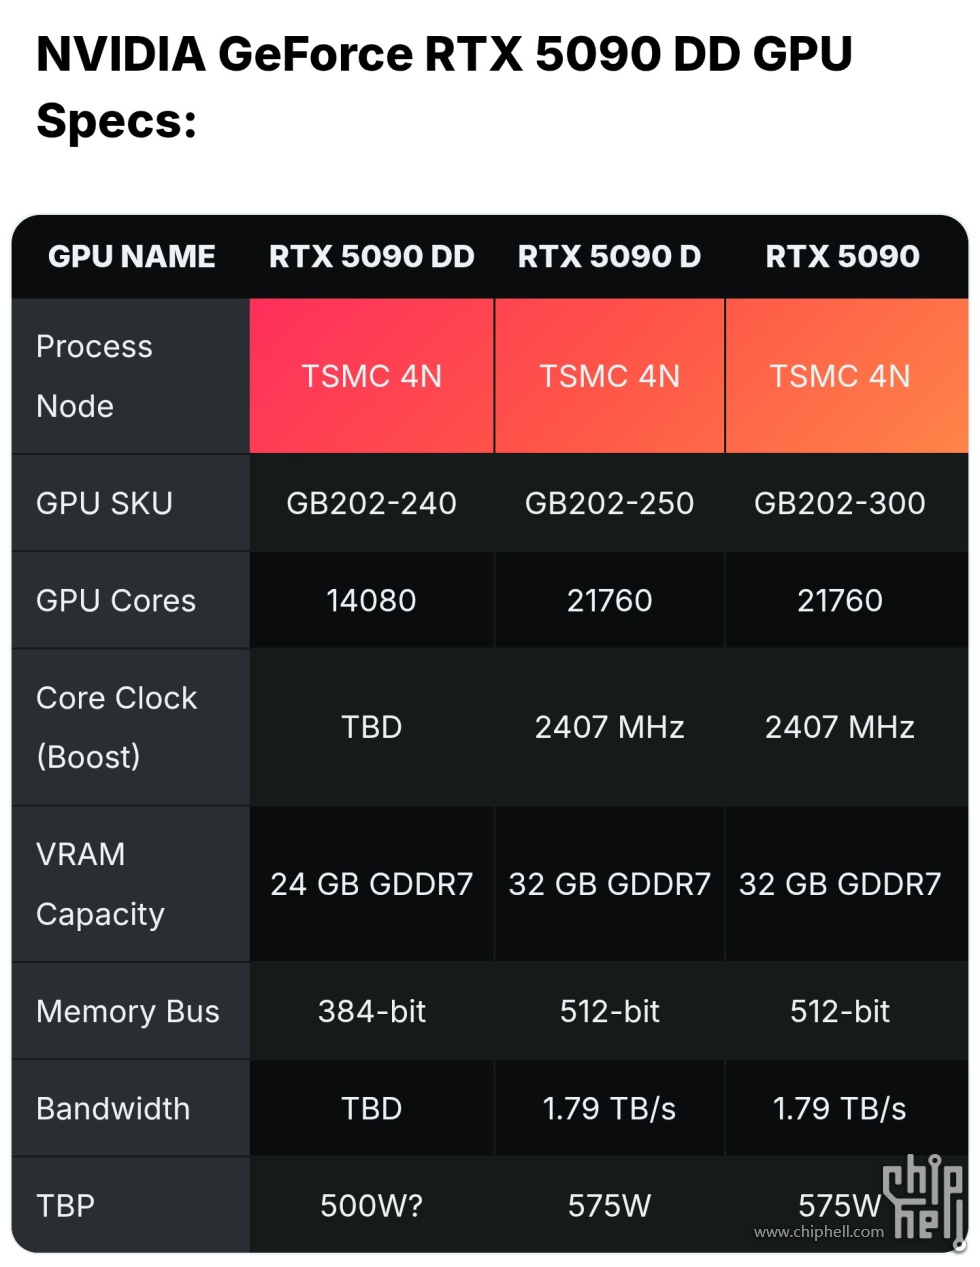Click the 24 GB GDDR7 cell

[x=372, y=884]
